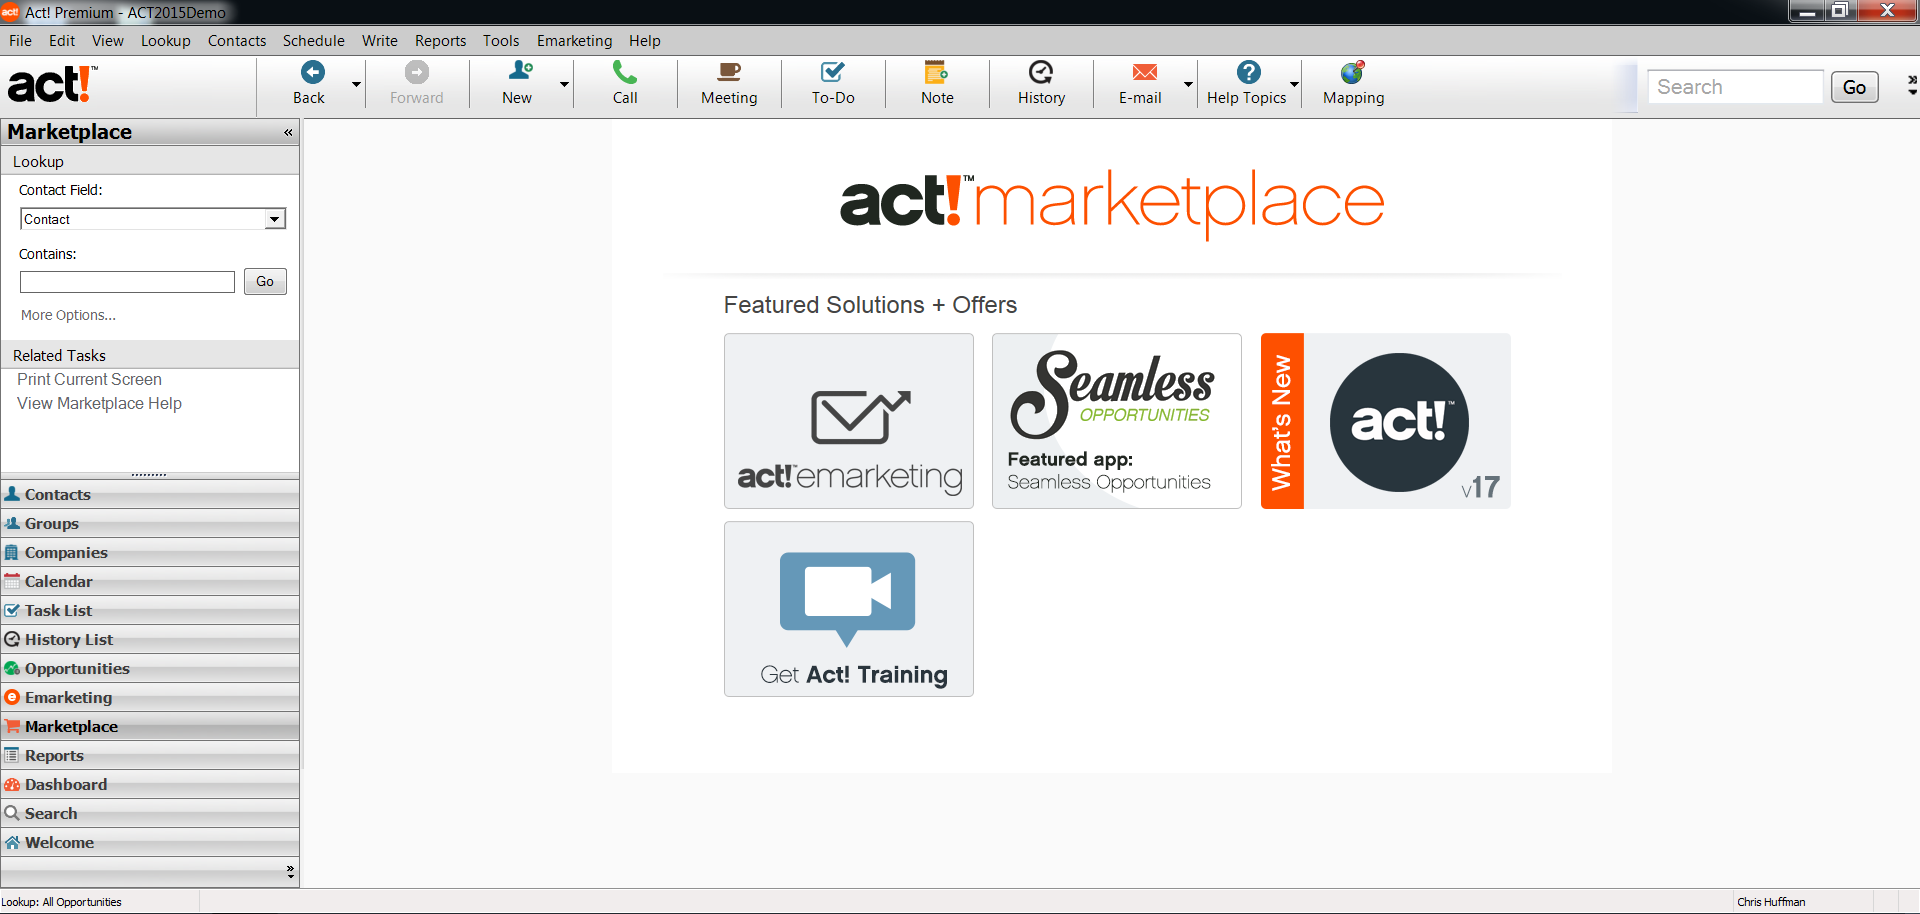Open the Tools menu

[501, 41]
